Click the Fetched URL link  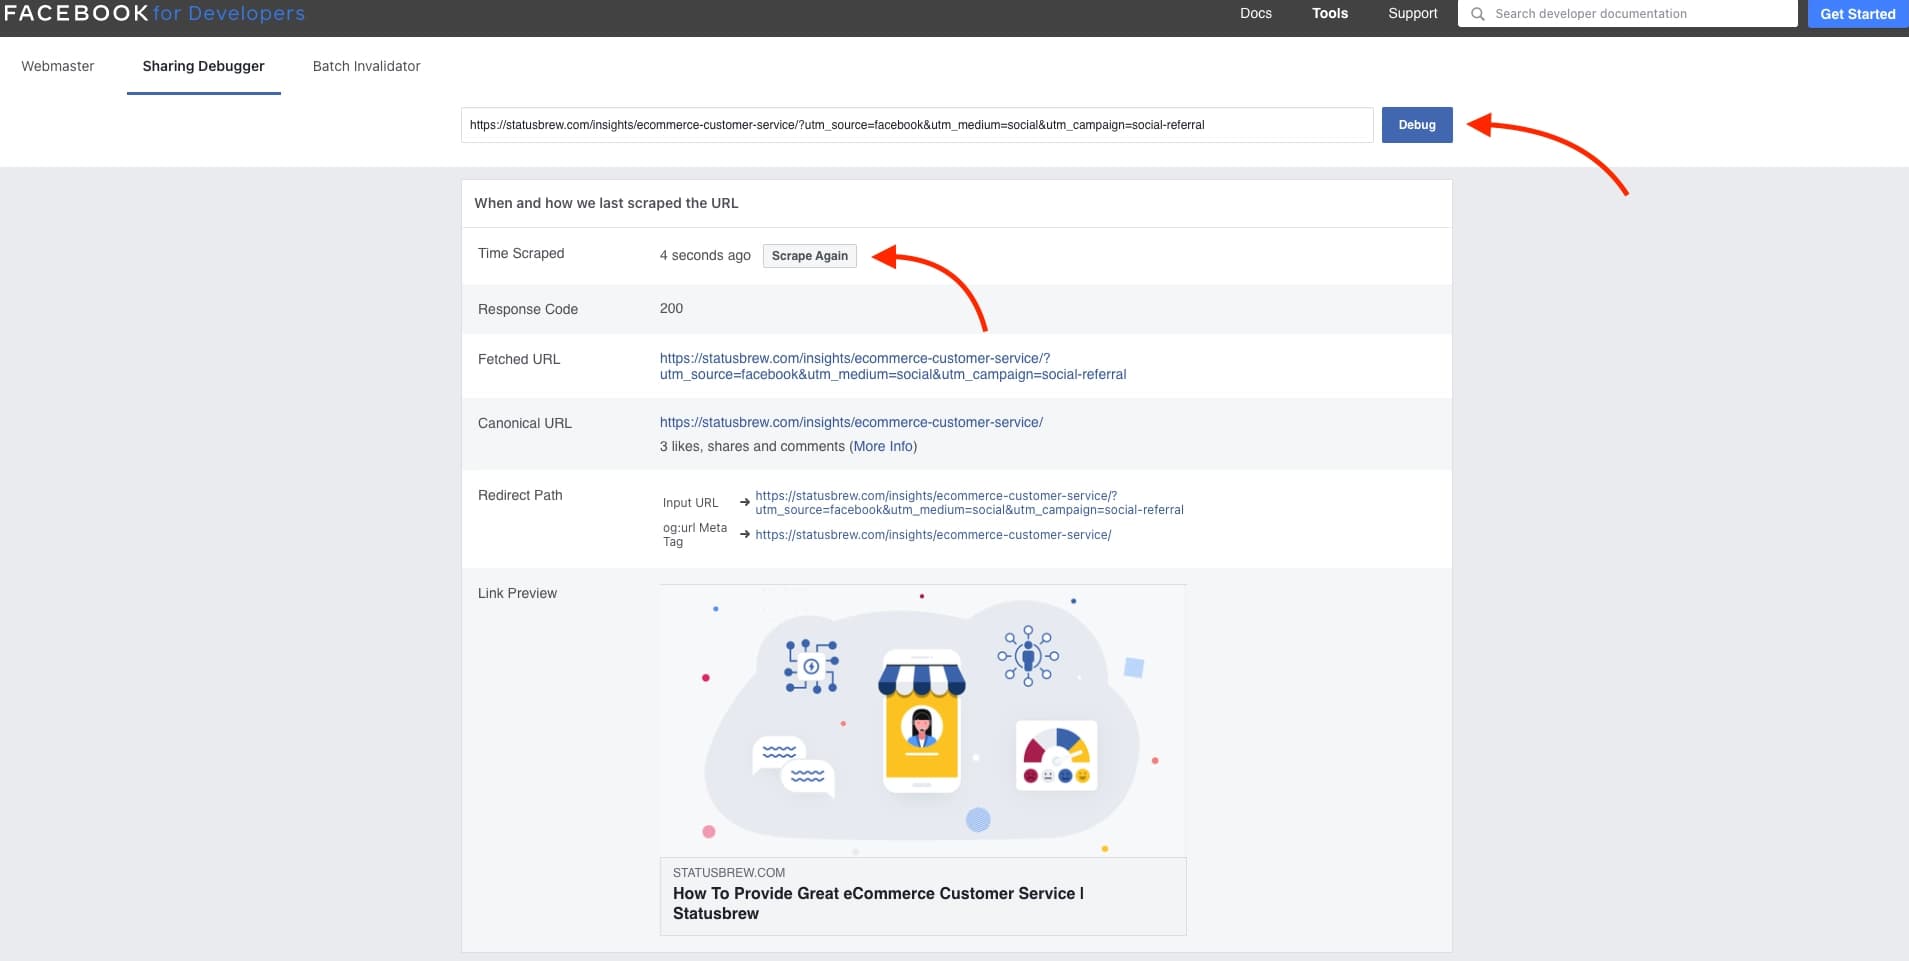pos(892,366)
